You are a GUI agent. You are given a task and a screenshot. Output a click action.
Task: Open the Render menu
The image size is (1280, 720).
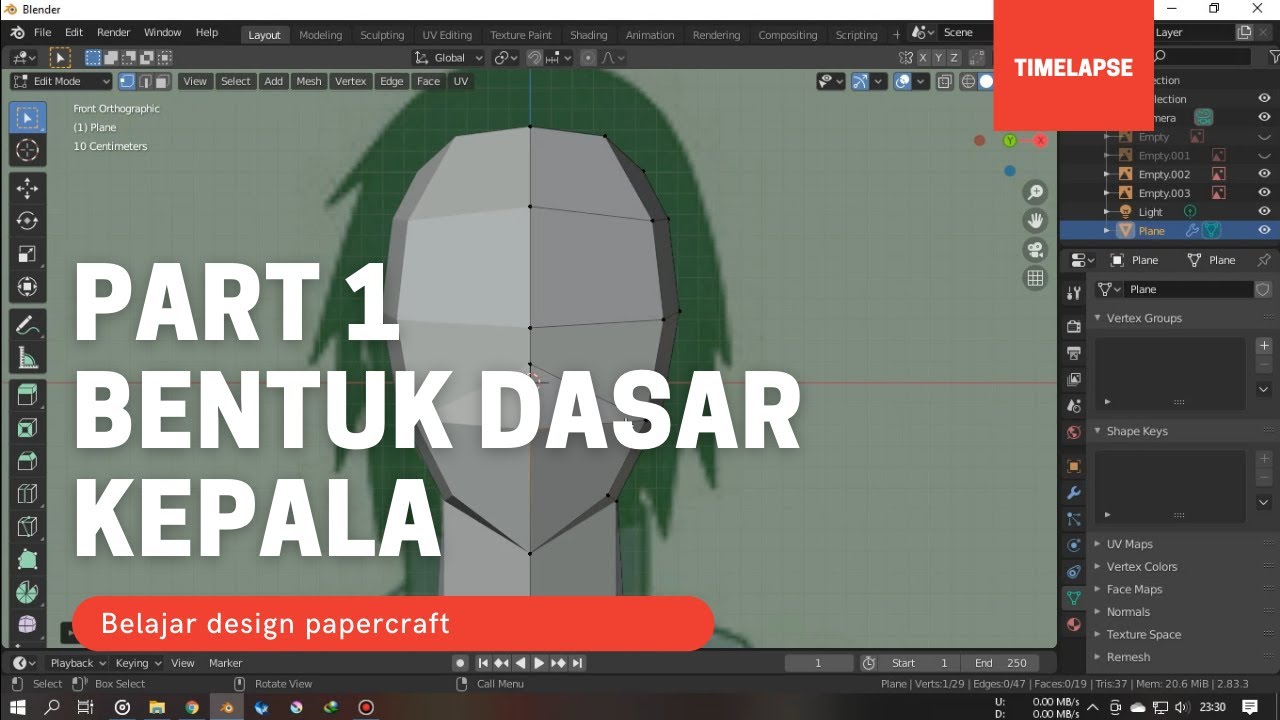[114, 32]
